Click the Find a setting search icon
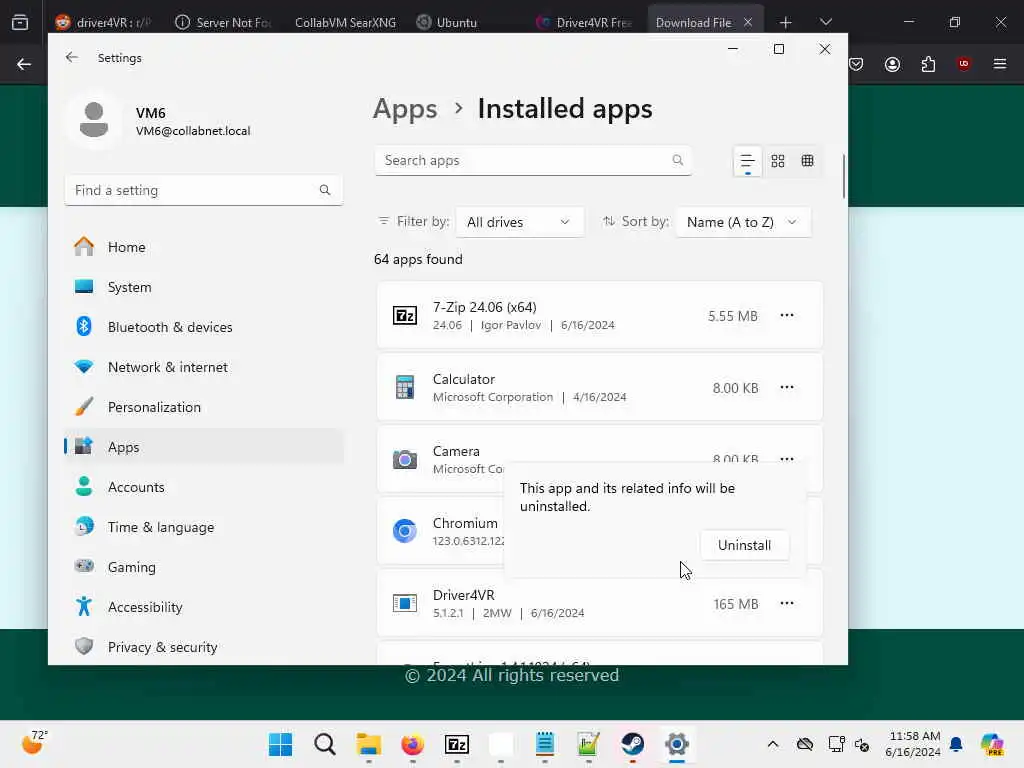Screen dimensions: 1024x768 [325, 190]
